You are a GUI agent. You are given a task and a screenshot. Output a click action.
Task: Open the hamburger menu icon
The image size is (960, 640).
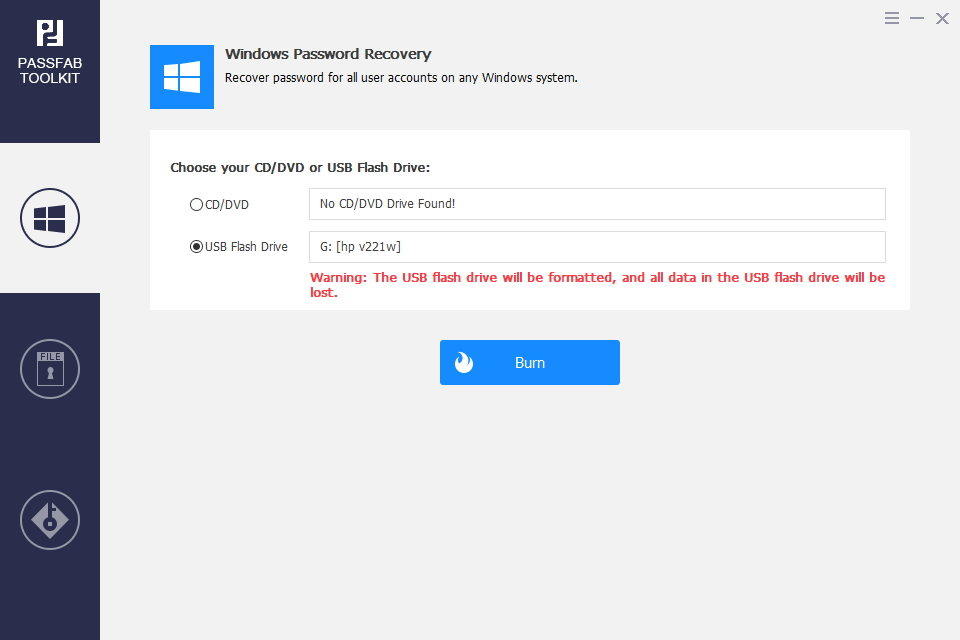click(x=892, y=18)
